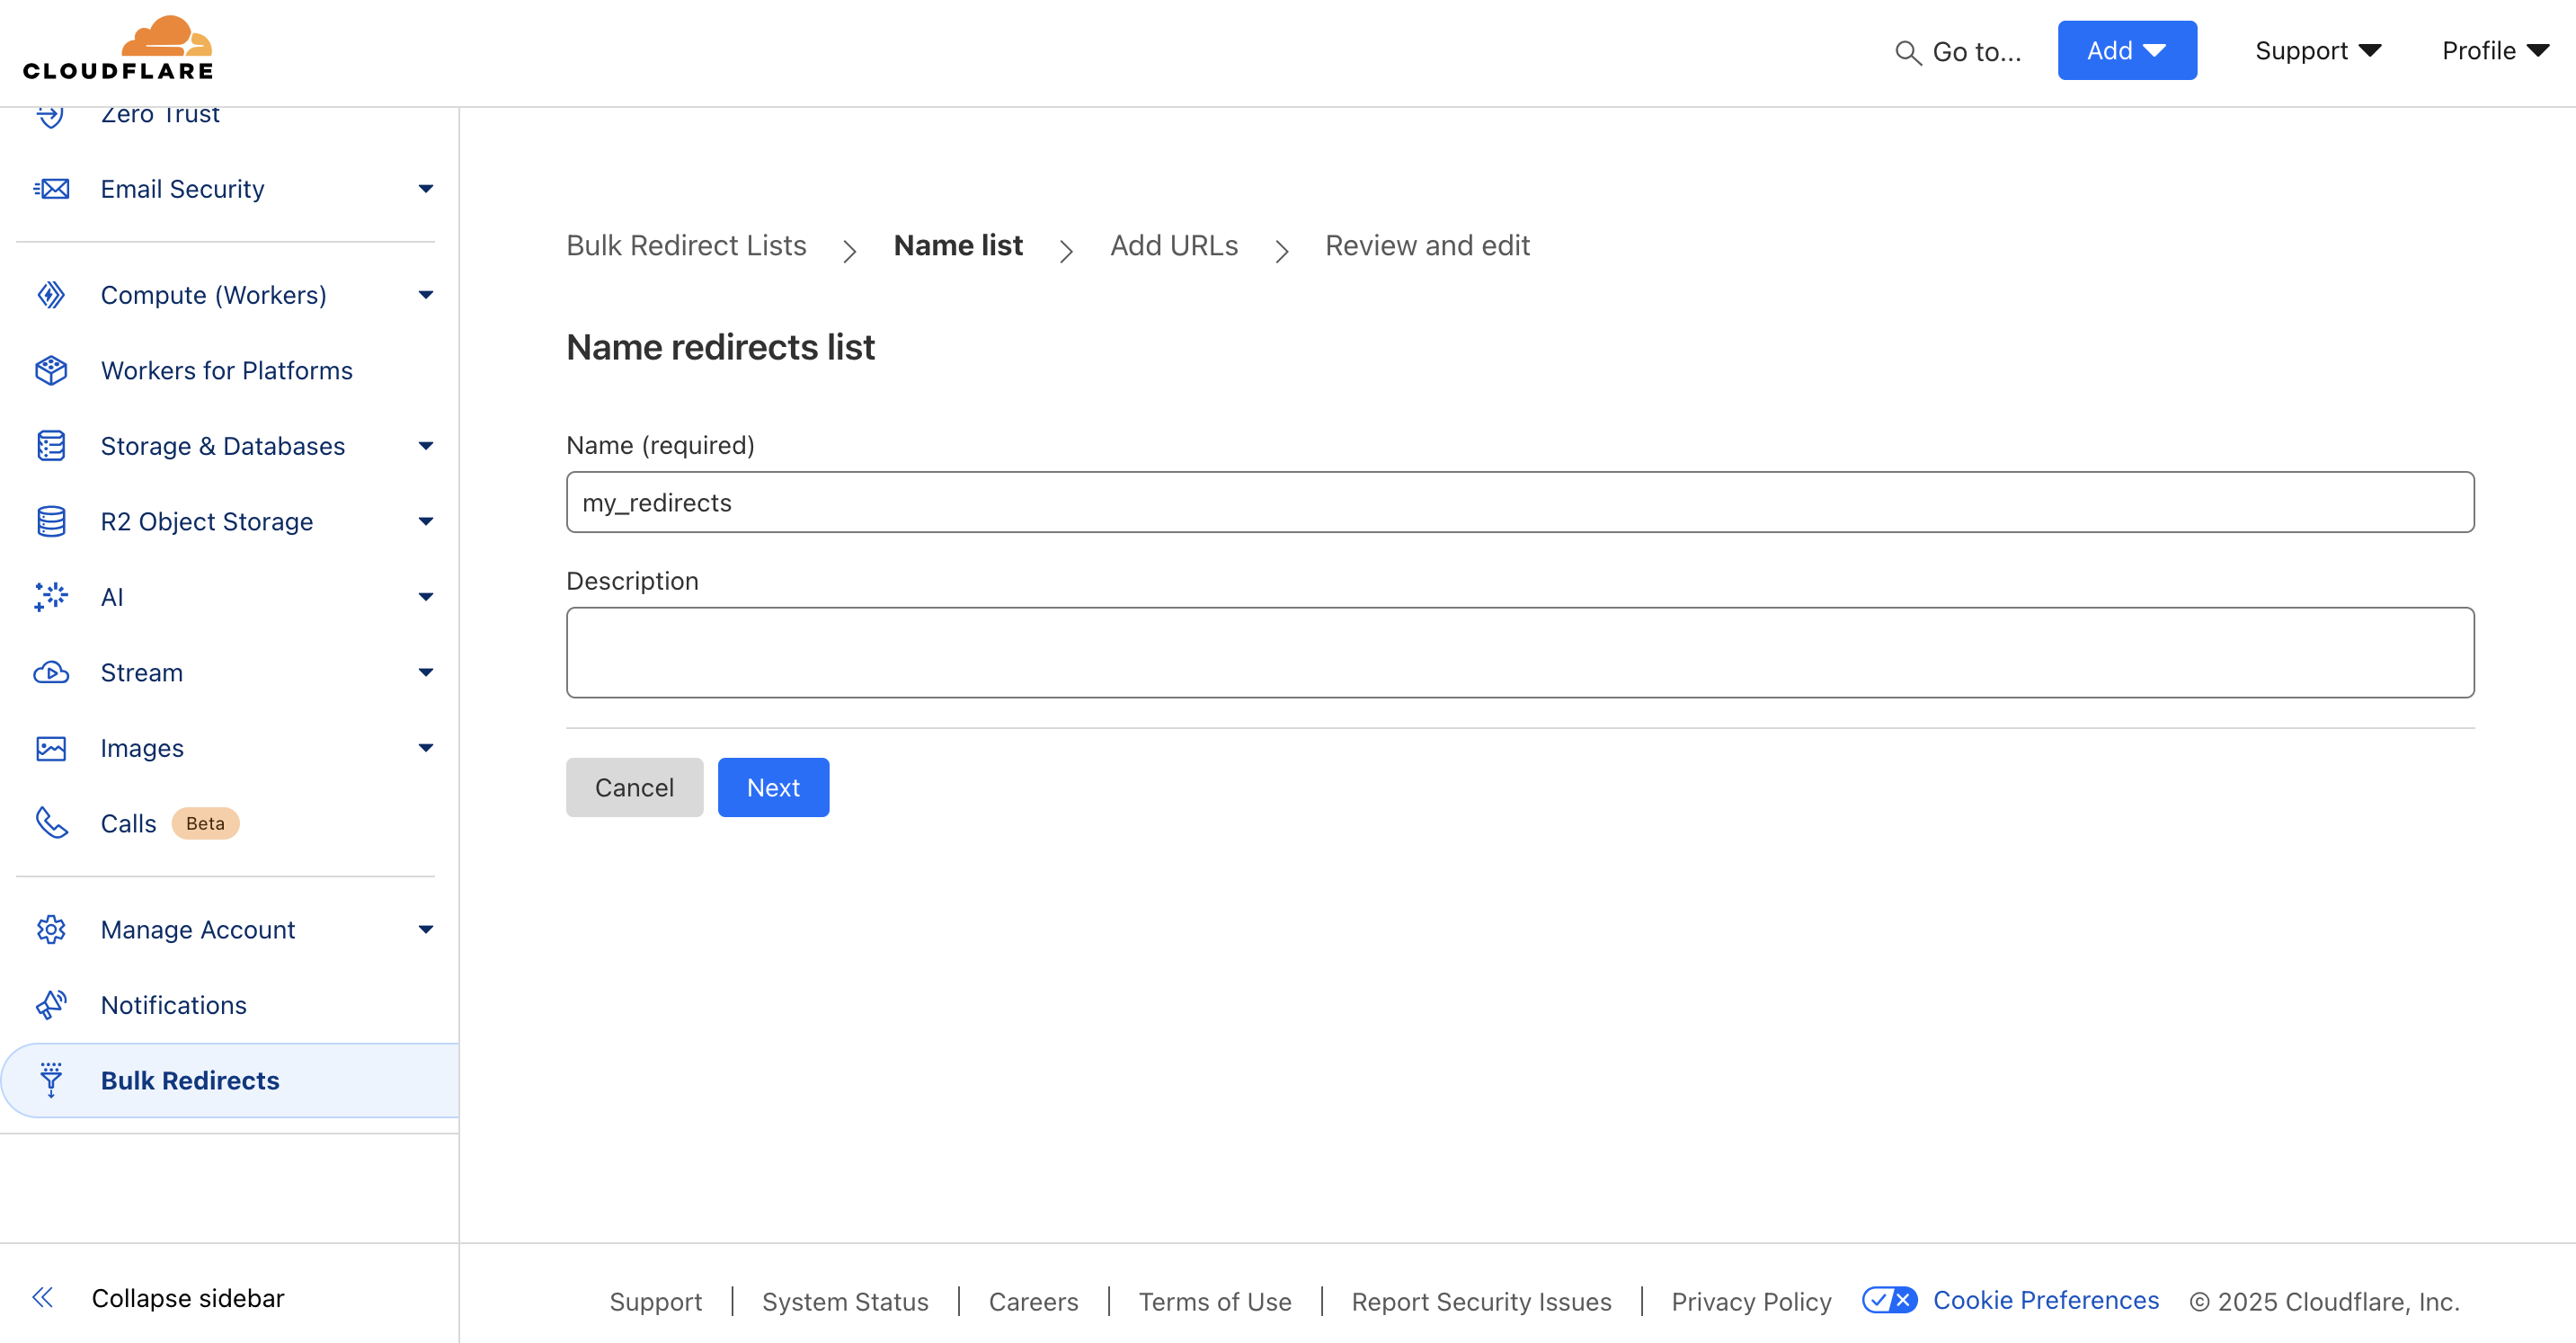Click the Name input field
Screen dimensions: 2576x1343
pyautogui.click(x=1520, y=501)
